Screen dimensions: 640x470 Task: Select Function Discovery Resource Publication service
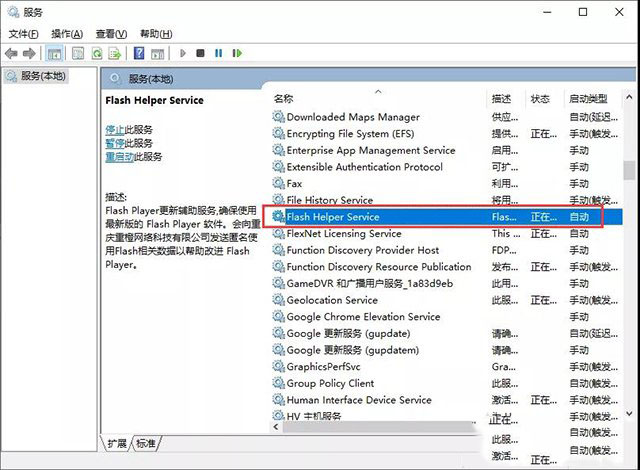pos(447,267)
